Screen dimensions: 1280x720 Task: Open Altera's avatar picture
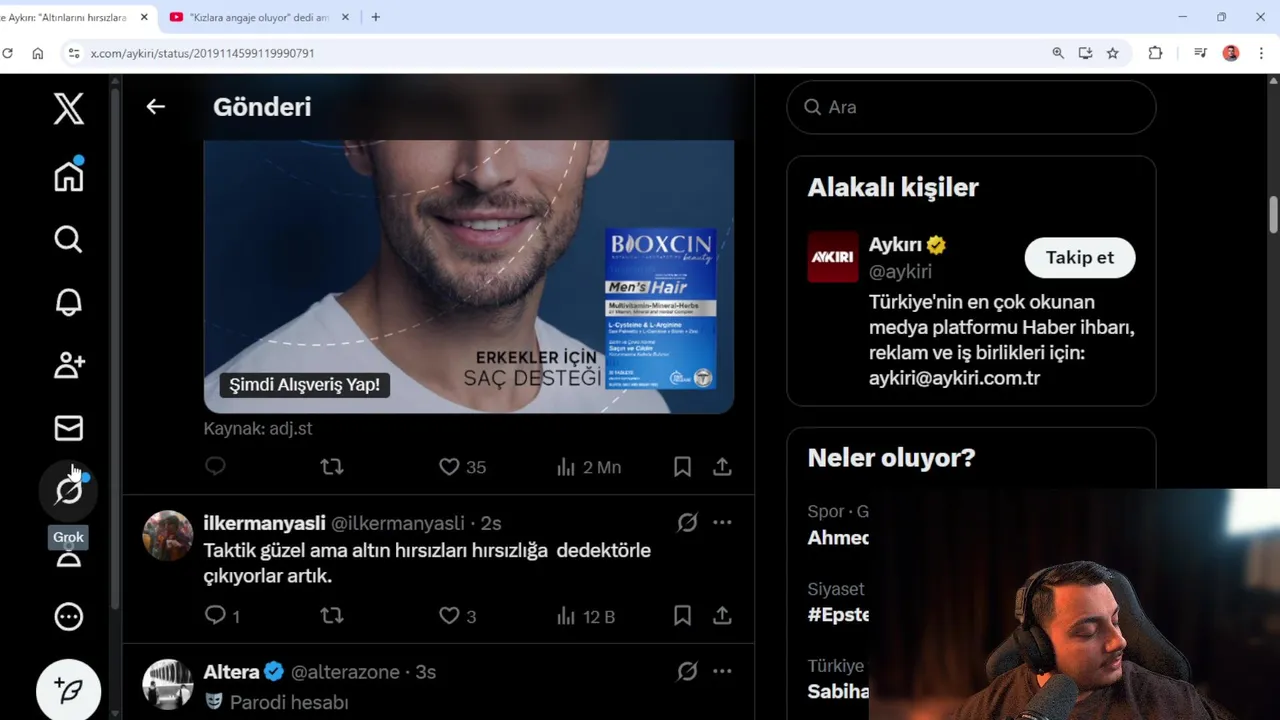(x=167, y=685)
